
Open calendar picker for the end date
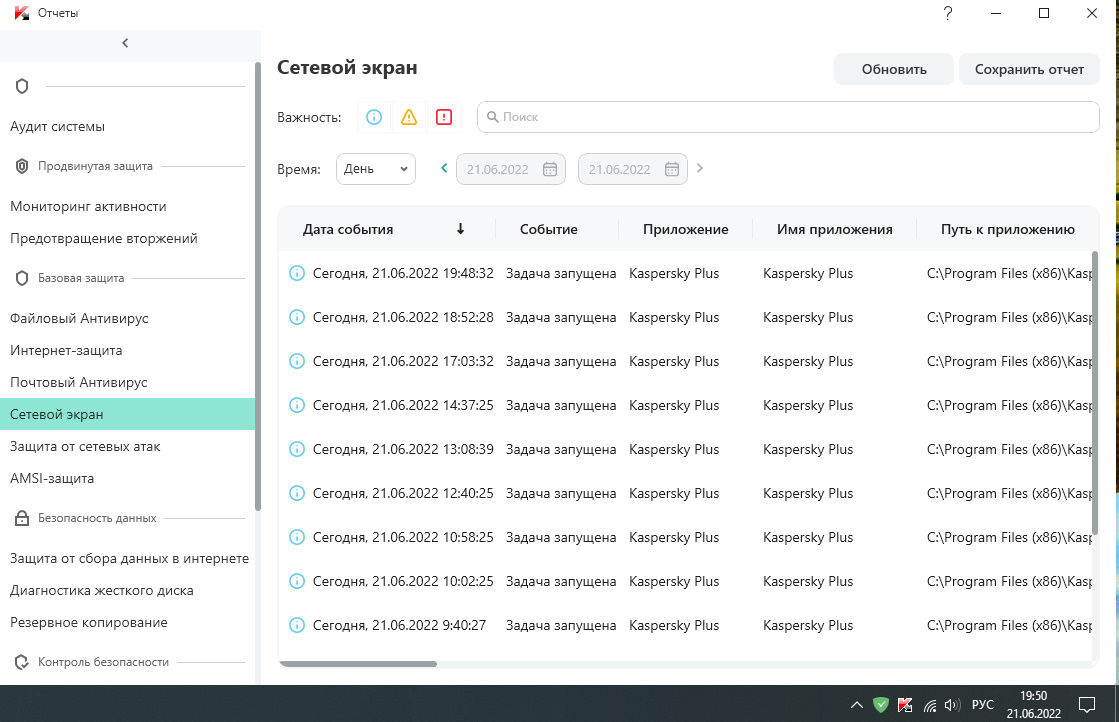tap(672, 169)
